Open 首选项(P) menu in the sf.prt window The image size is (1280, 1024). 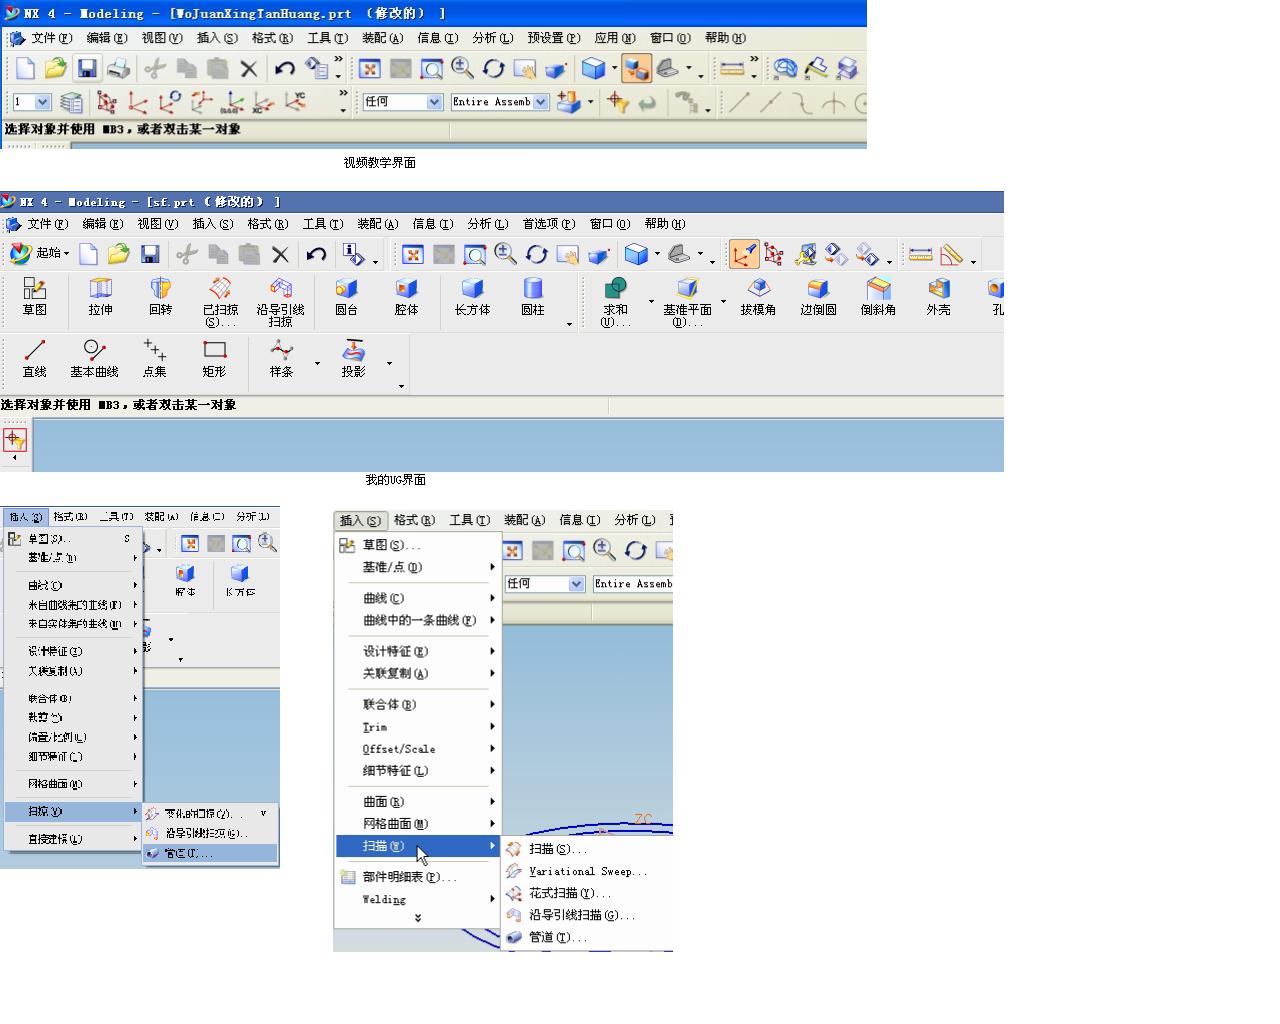coord(548,224)
